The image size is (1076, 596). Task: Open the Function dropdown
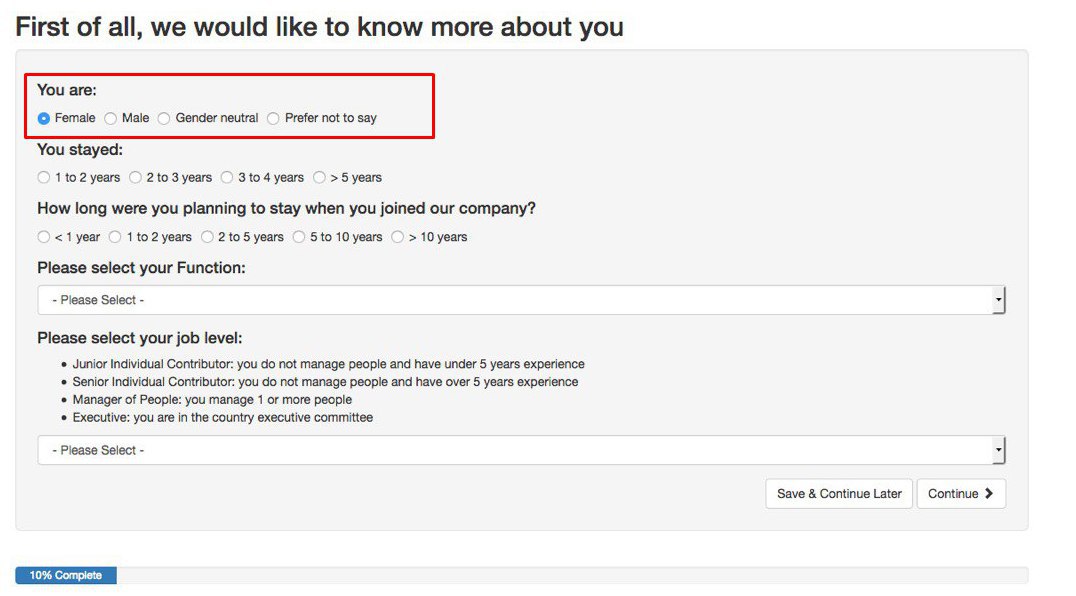[x=522, y=300]
